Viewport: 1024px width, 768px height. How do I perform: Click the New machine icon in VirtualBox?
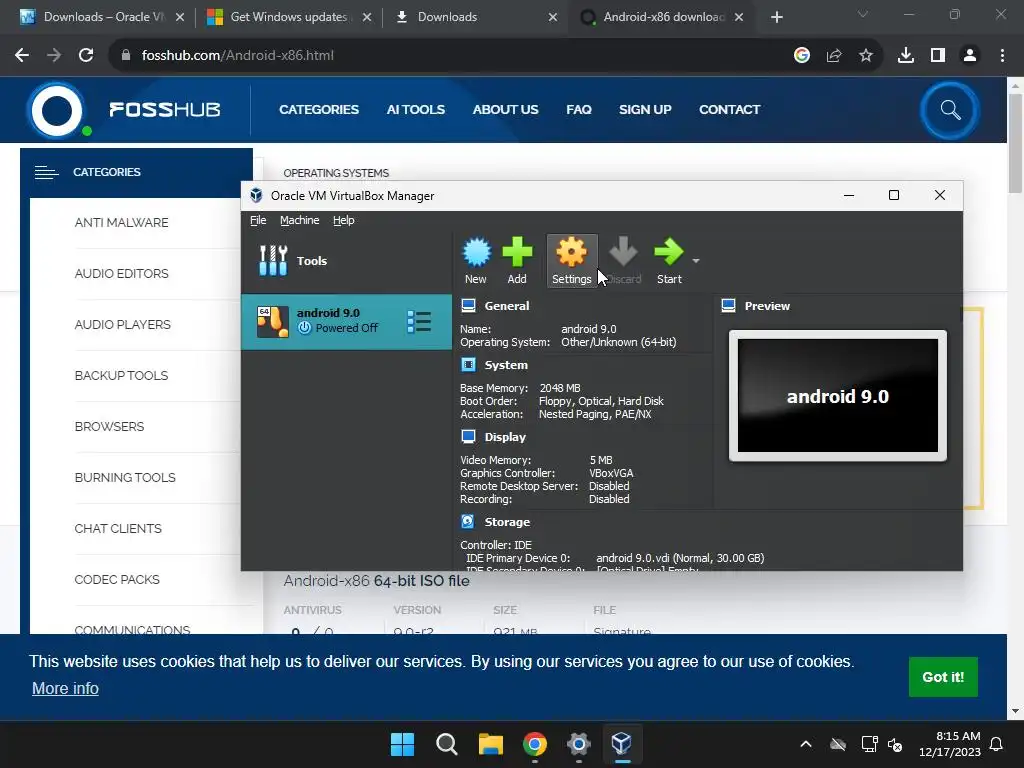point(476,260)
